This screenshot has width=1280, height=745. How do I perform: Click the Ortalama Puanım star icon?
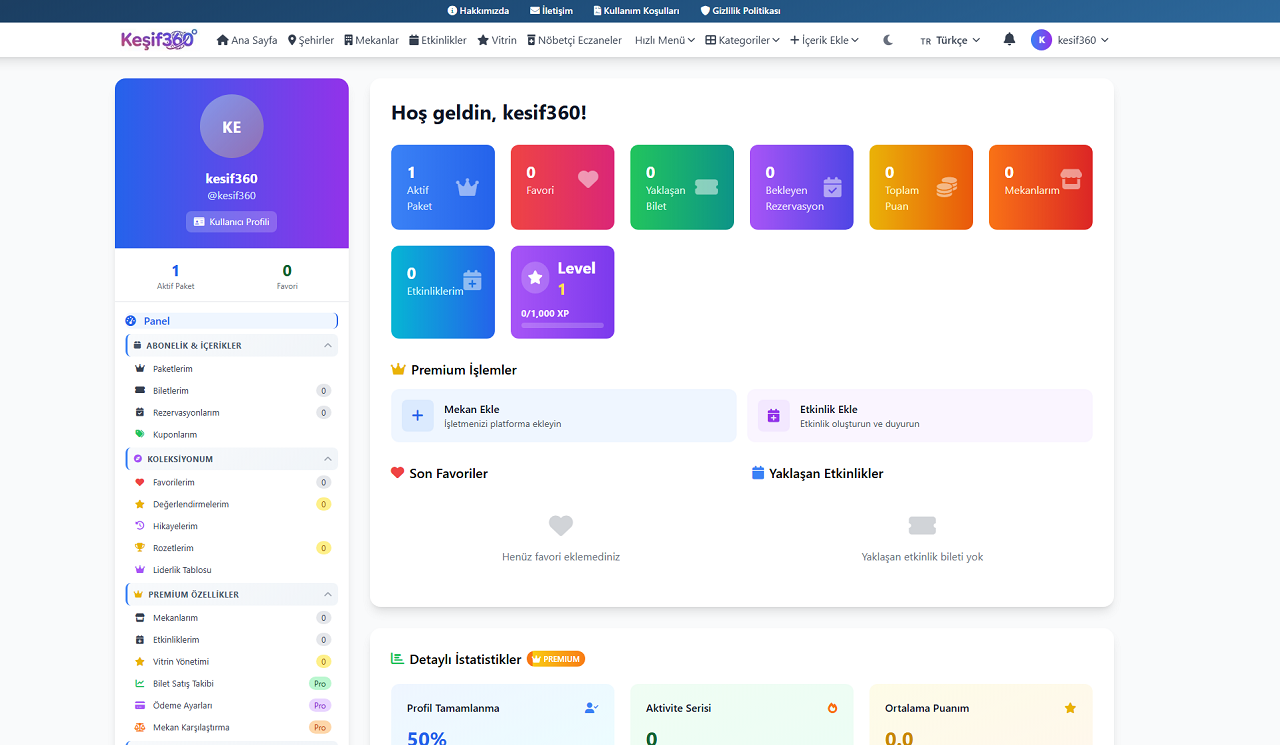click(1070, 708)
